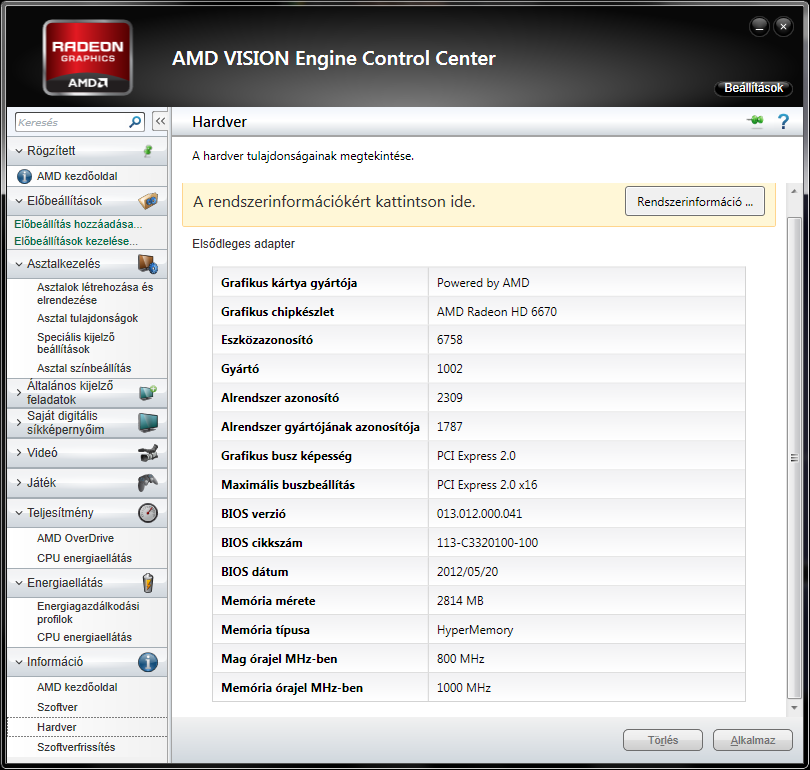
Task: Collapse the sidebar with the double-arrow button
Action: (x=160, y=121)
